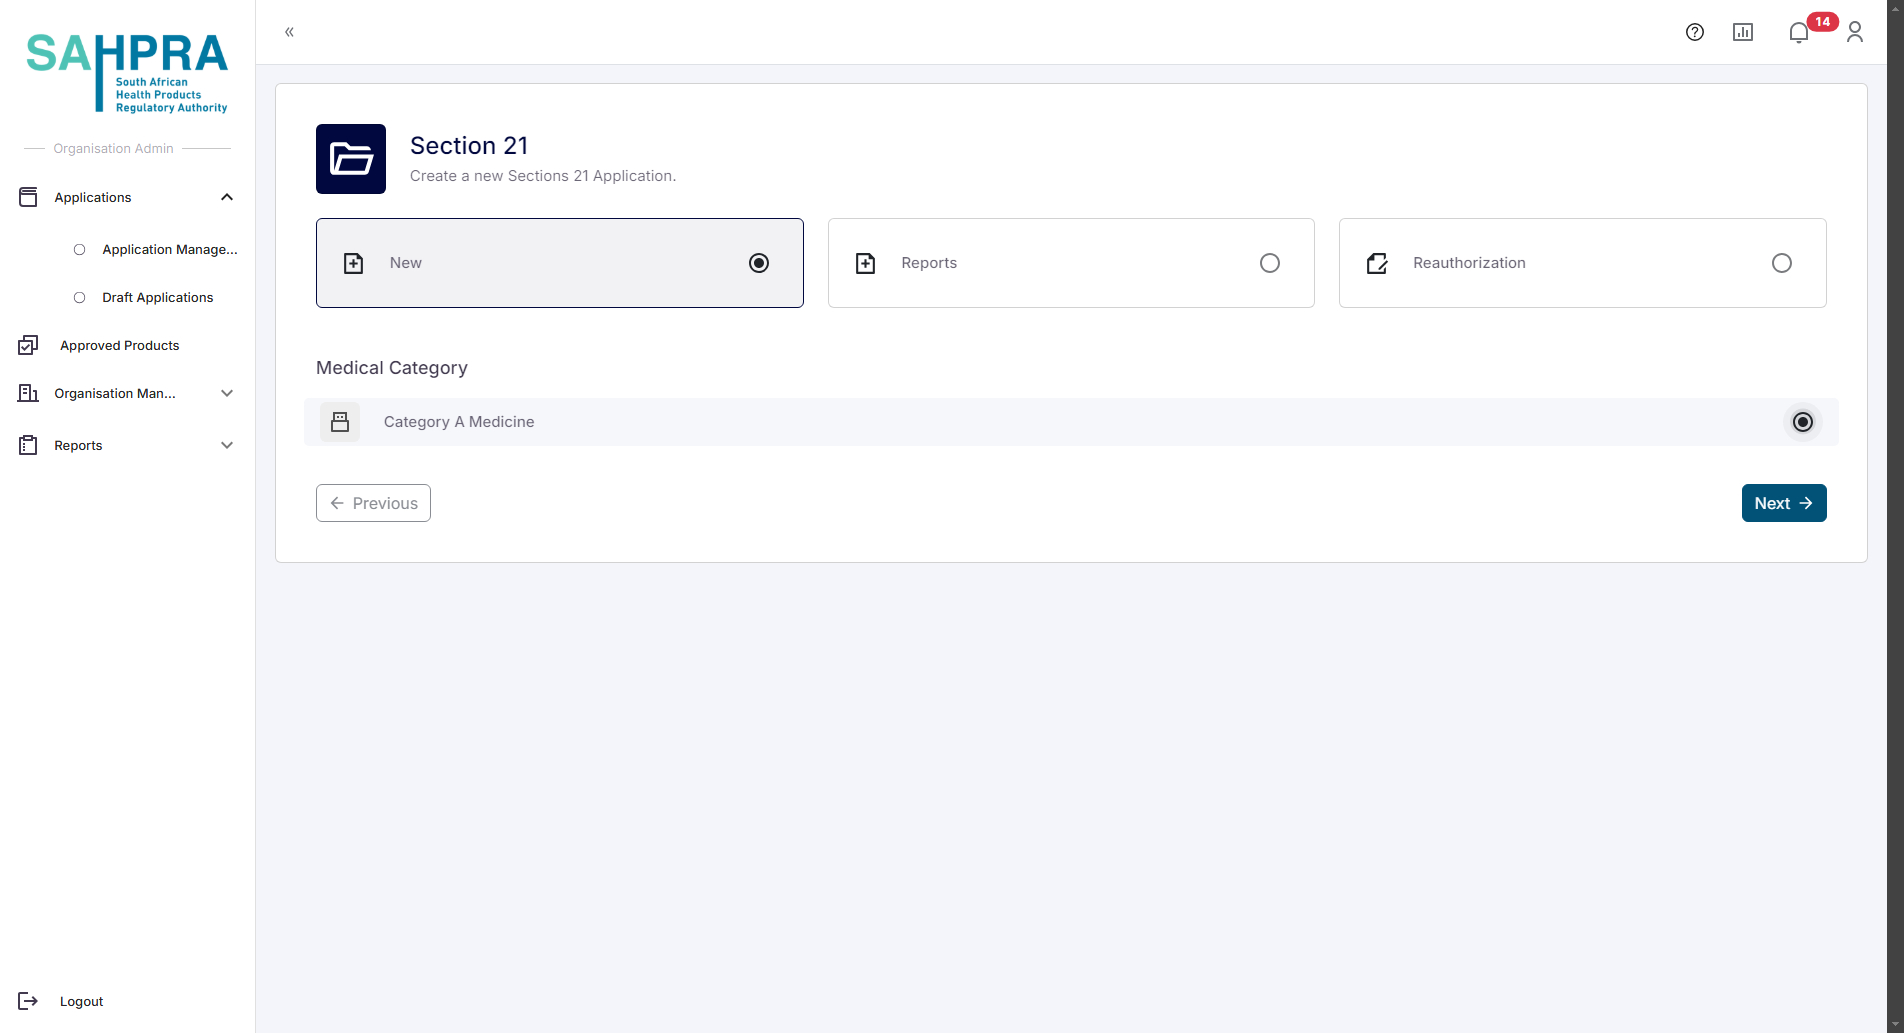Screen dimensions: 1904x1033
Task: Click the Next button
Action: (x=1783, y=503)
